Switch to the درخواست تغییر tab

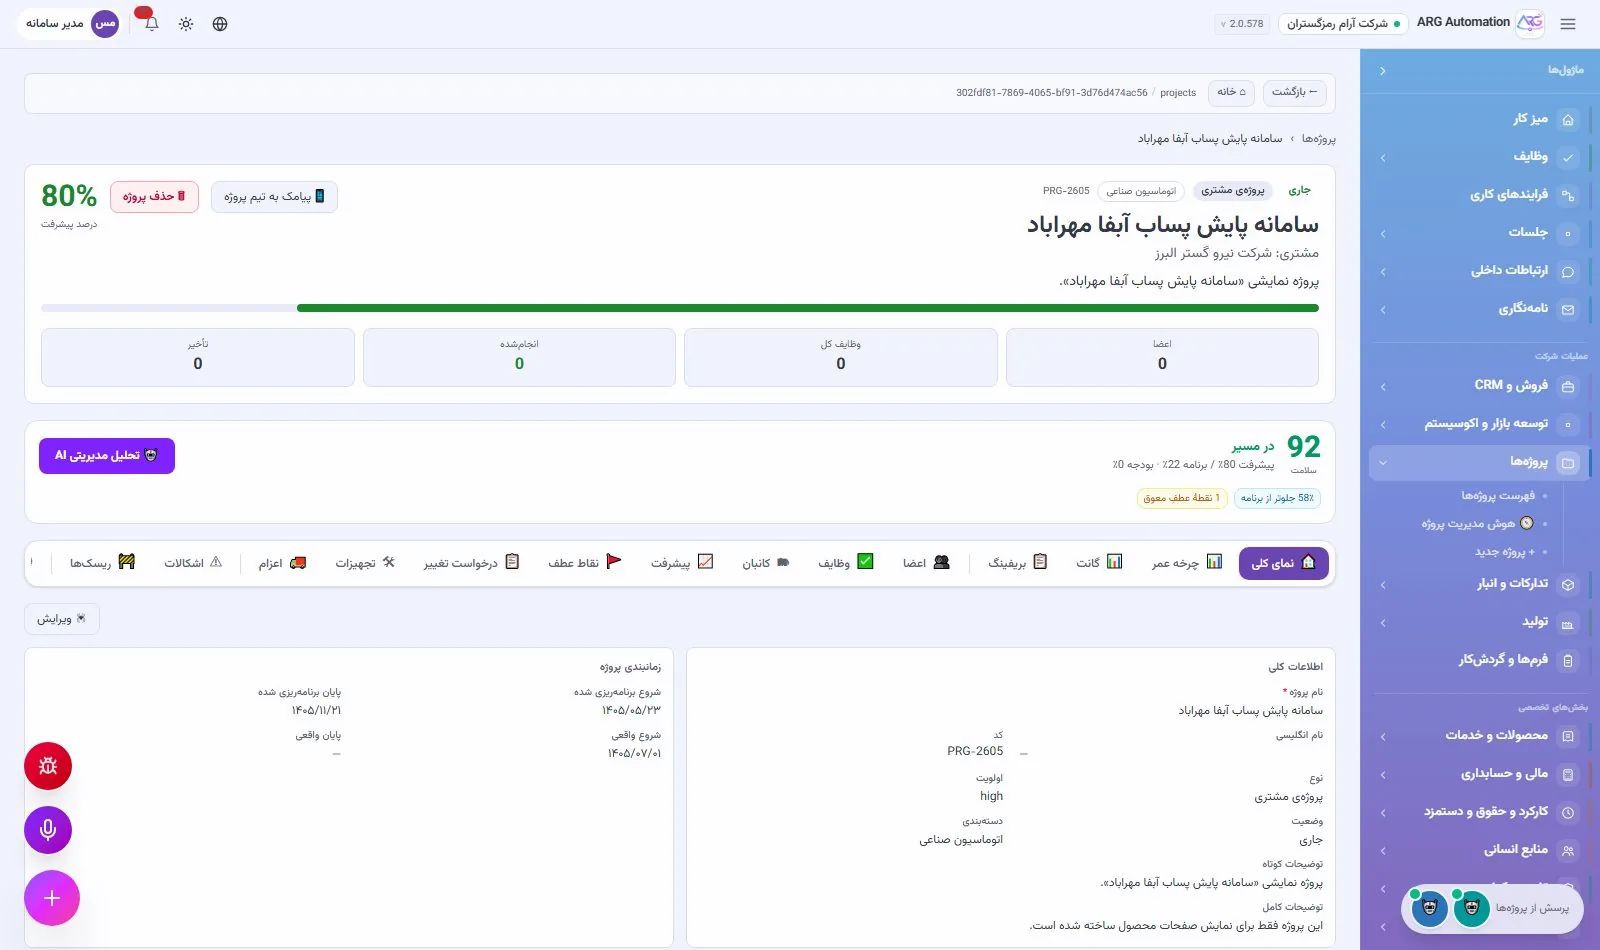(471, 563)
